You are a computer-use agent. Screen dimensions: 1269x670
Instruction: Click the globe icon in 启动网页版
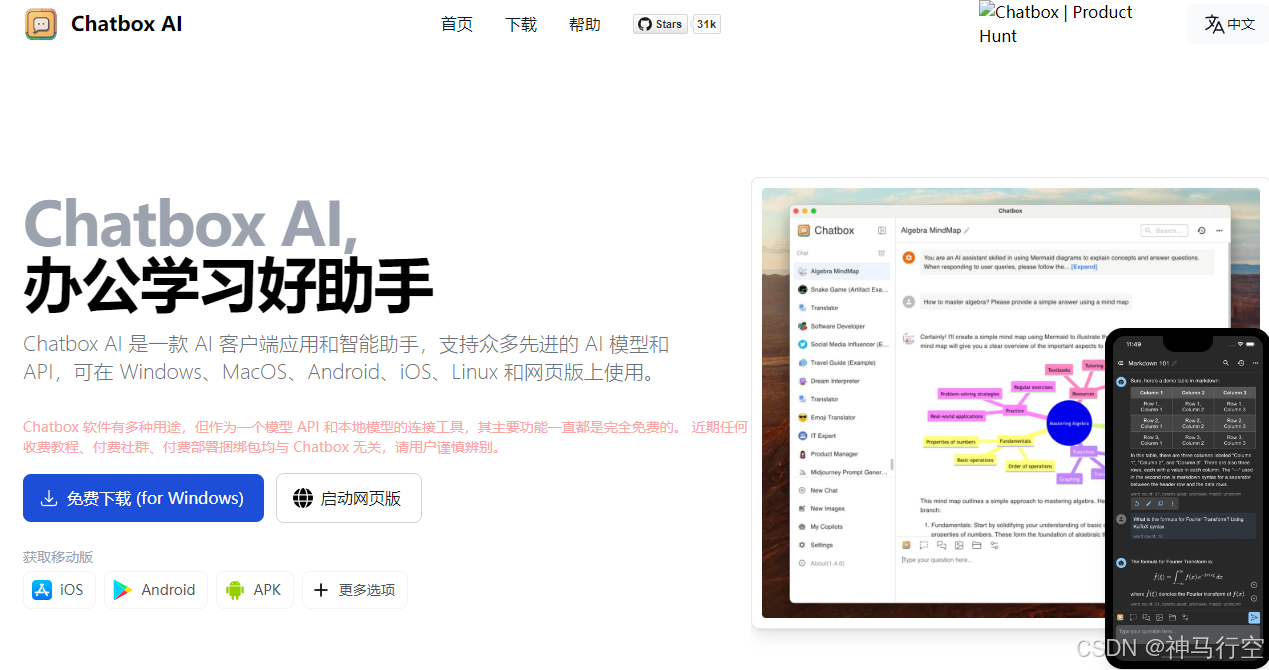coord(303,498)
